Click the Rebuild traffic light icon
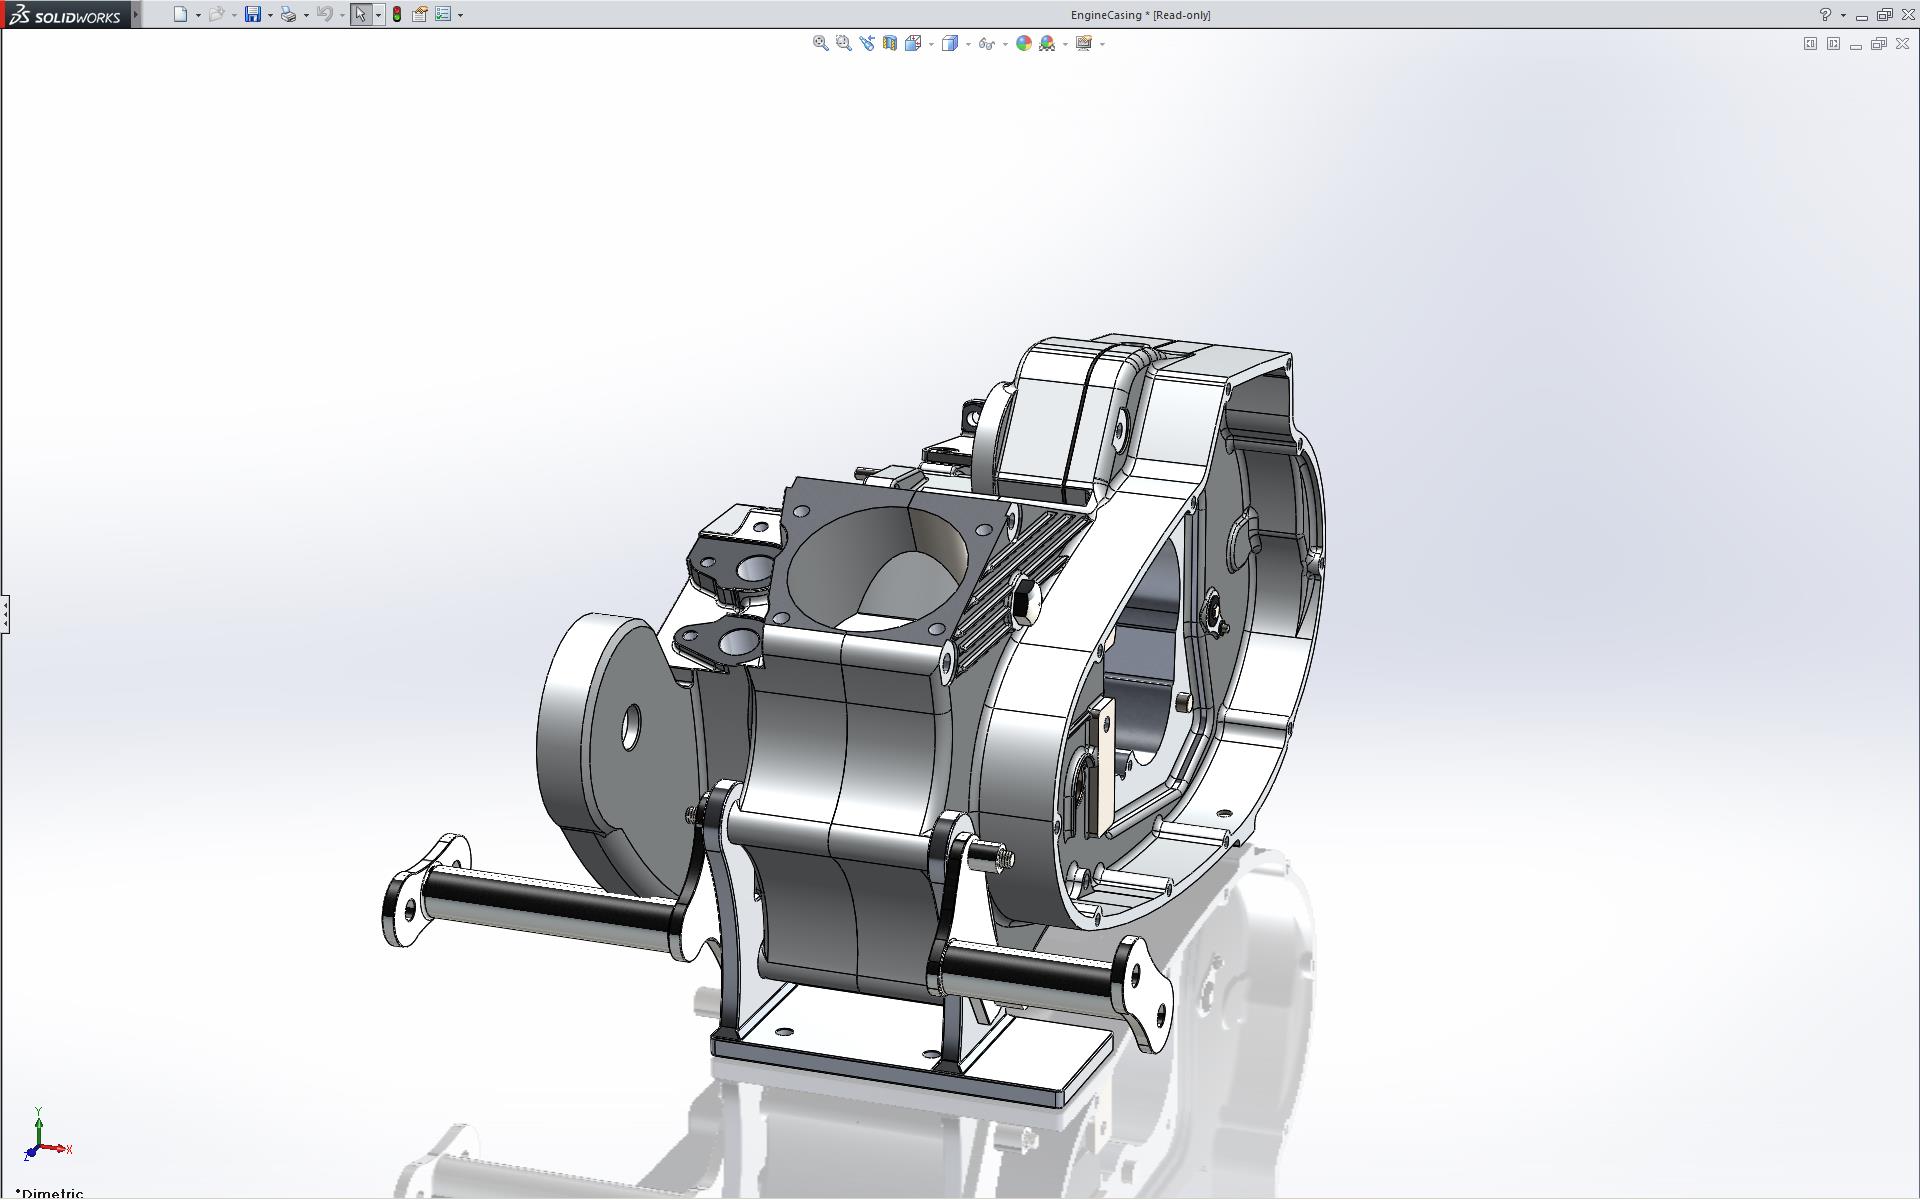The height and width of the screenshot is (1200, 1920). [x=397, y=14]
